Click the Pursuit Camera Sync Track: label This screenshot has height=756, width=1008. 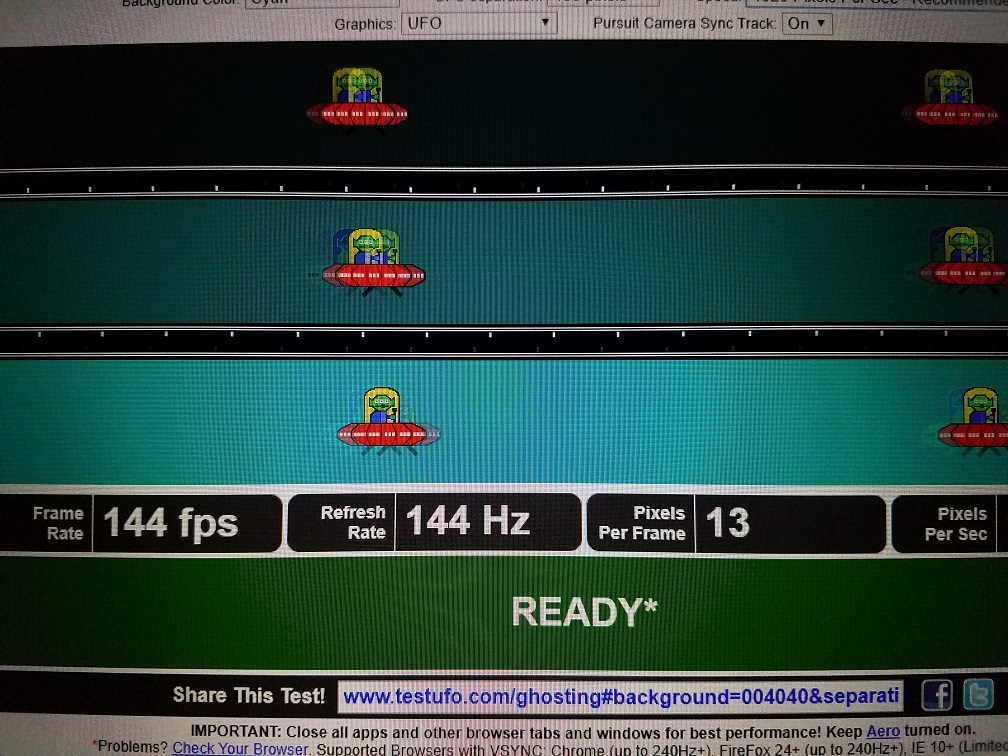point(685,24)
